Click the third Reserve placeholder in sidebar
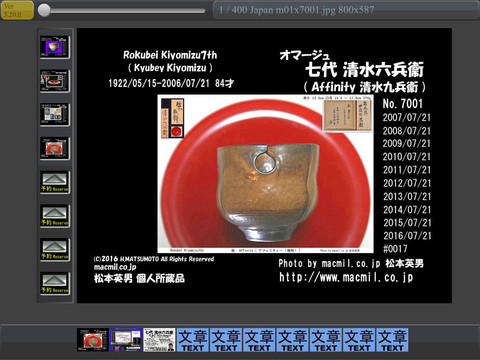This screenshot has width=480, height=360. [55, 250]
